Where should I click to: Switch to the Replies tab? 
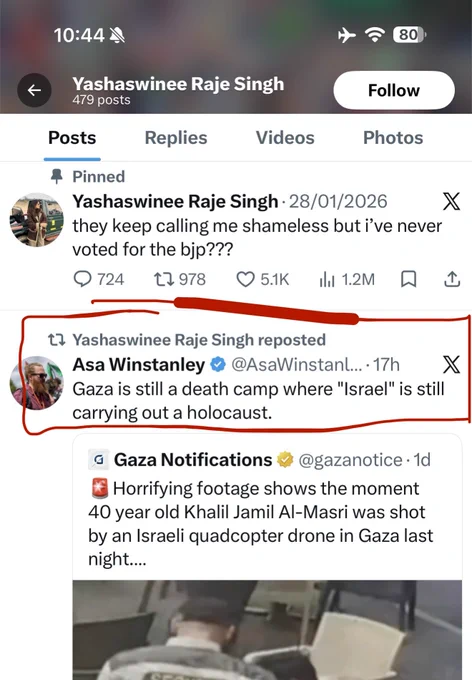[176, 137]
